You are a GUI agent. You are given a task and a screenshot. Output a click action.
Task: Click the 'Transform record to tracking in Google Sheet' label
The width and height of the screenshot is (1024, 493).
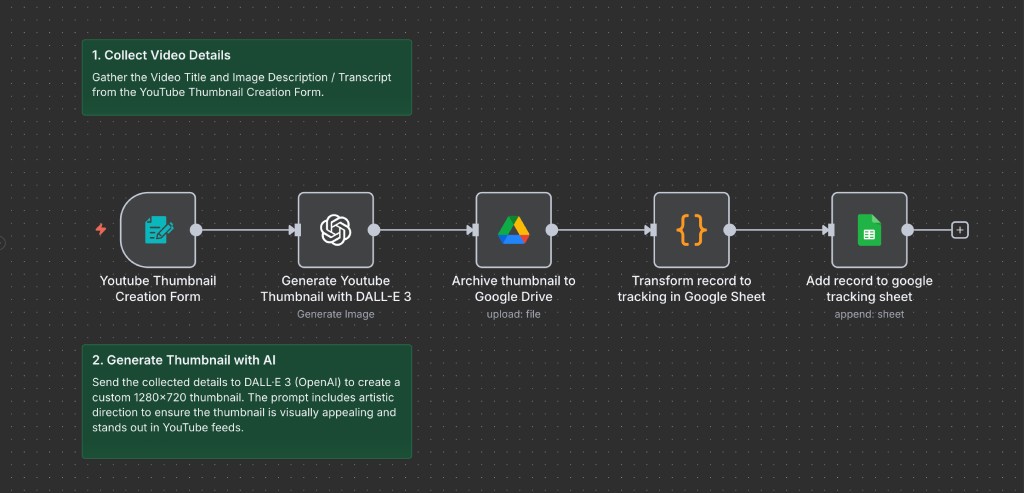(x=691, y=289)
